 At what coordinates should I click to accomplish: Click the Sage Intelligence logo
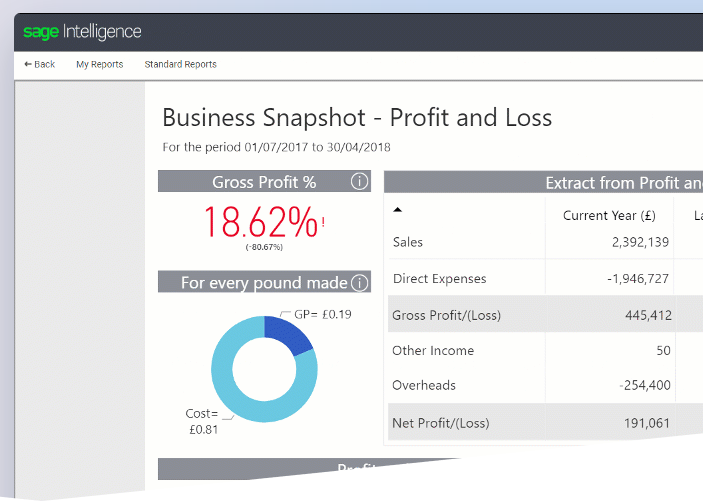(x=83, y=32)
